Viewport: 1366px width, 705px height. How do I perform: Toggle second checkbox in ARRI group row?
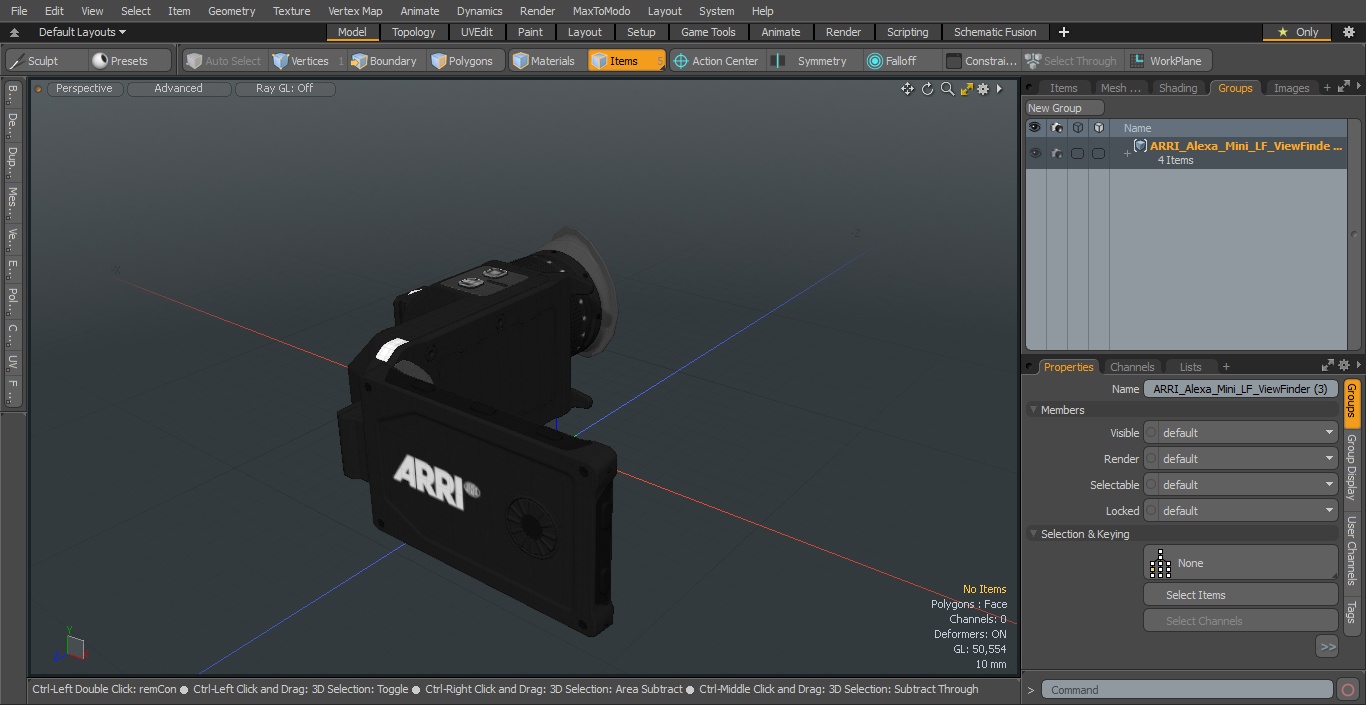point(1098,153)
